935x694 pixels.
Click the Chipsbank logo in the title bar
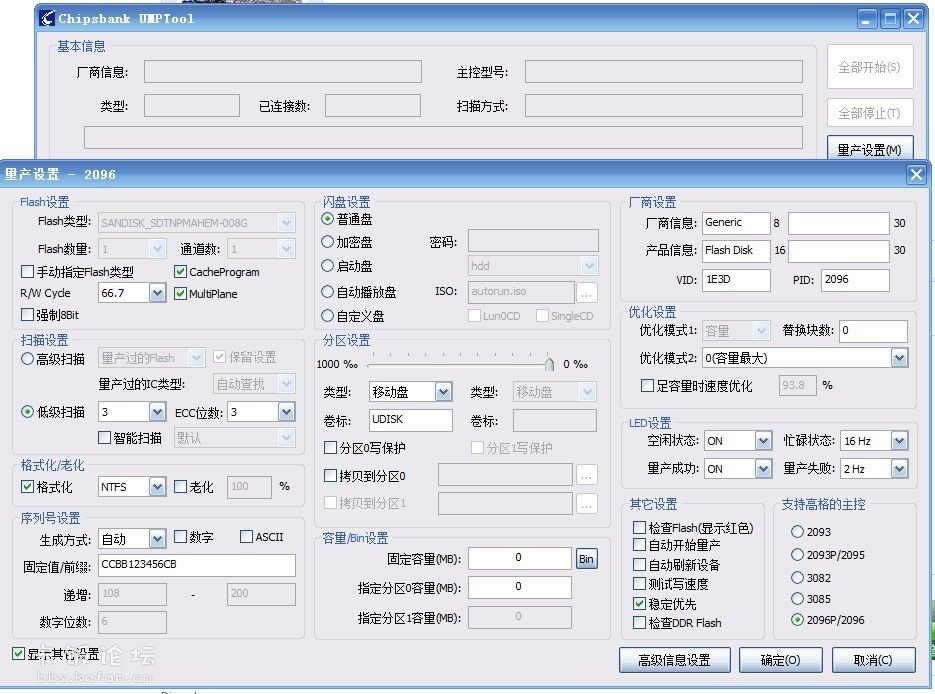point(44,18)
